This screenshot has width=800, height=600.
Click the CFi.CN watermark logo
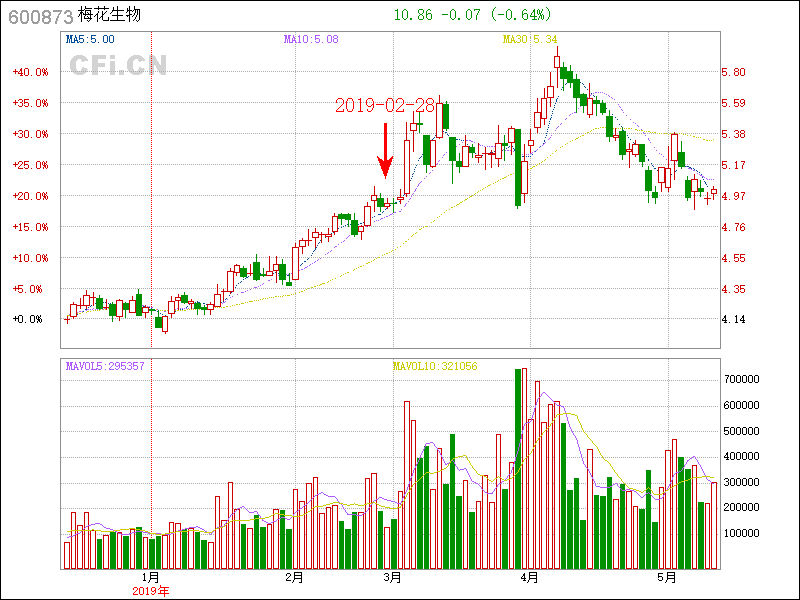click(118, 65)
